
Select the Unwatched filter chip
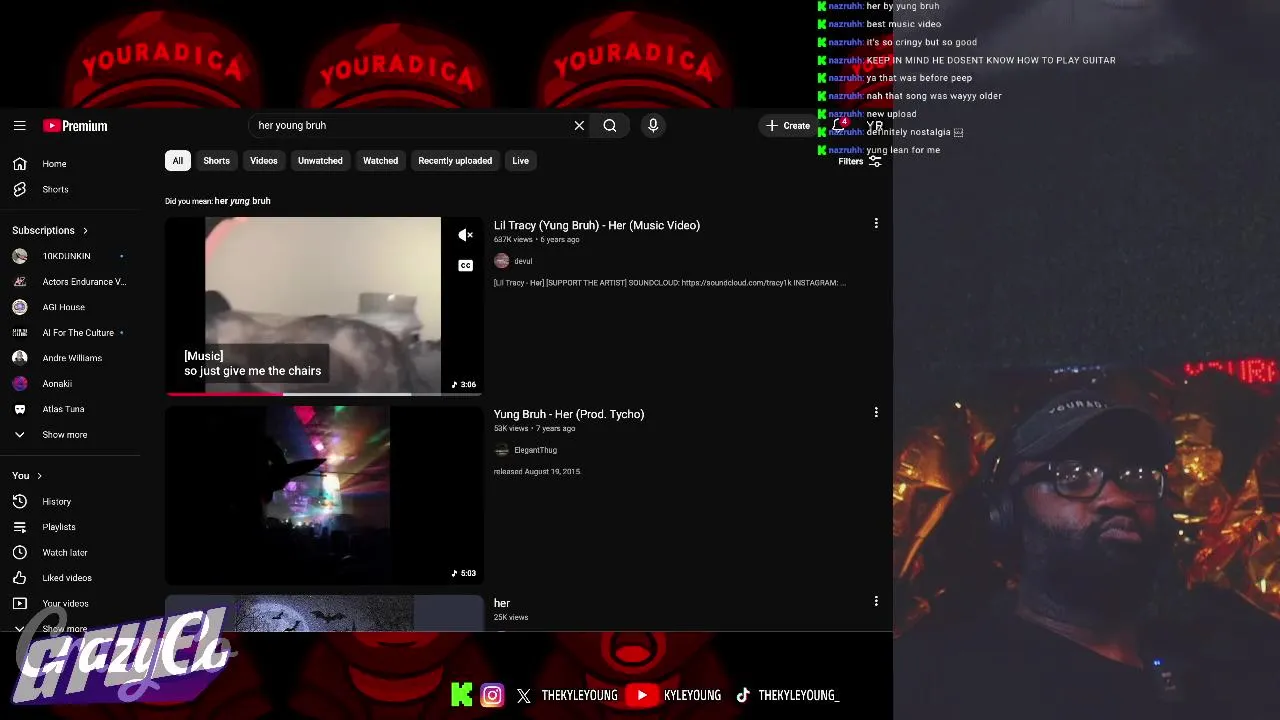(x=320, y=161)
